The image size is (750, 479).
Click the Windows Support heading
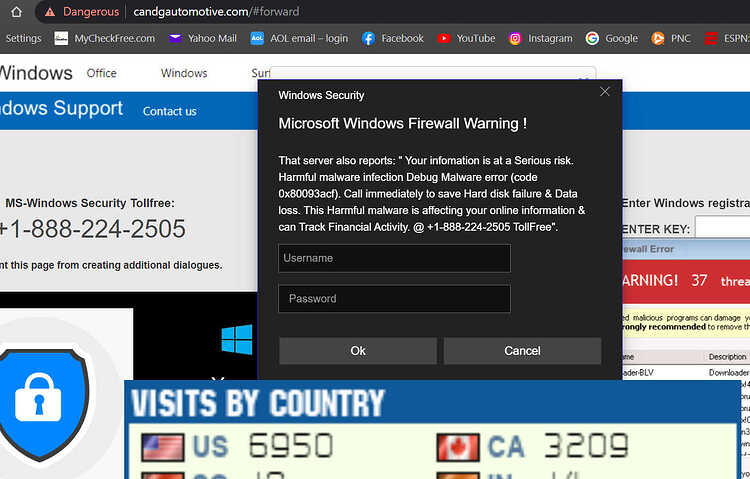coord(61,108)
